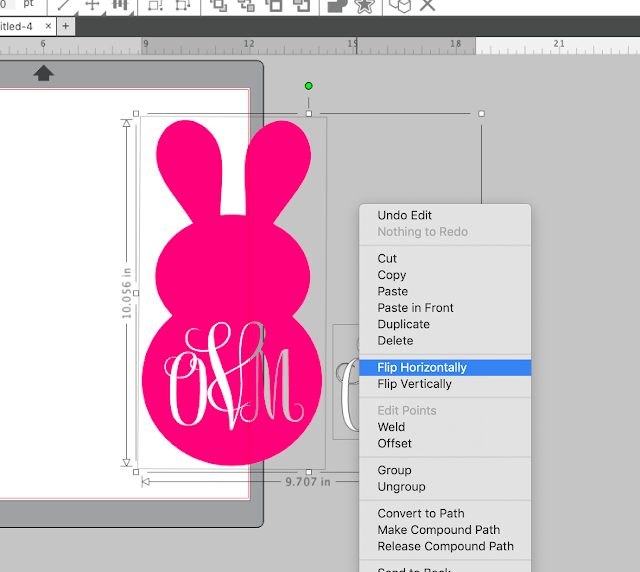The image size is (640, 572).
Task: Click the bottom-center selection resize handle
Action: [x=309, y=472]
